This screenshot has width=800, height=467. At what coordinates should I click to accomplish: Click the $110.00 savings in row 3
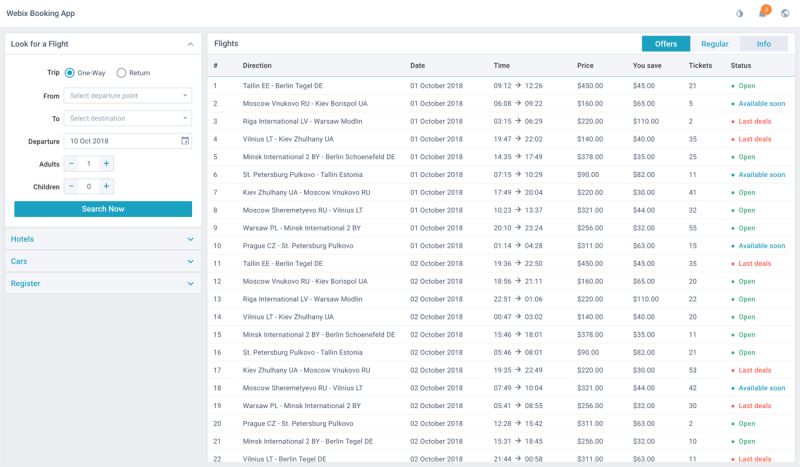click(646, 121)
